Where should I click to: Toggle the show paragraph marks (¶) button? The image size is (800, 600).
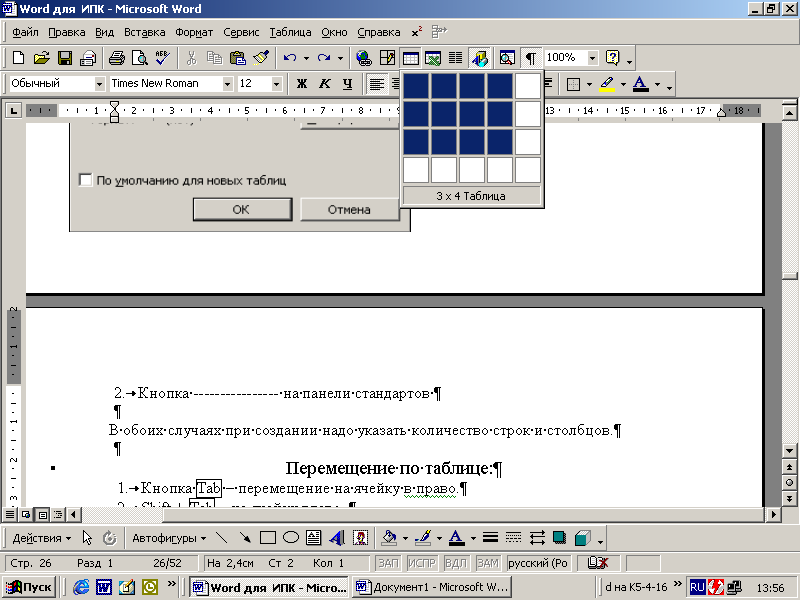531,58
